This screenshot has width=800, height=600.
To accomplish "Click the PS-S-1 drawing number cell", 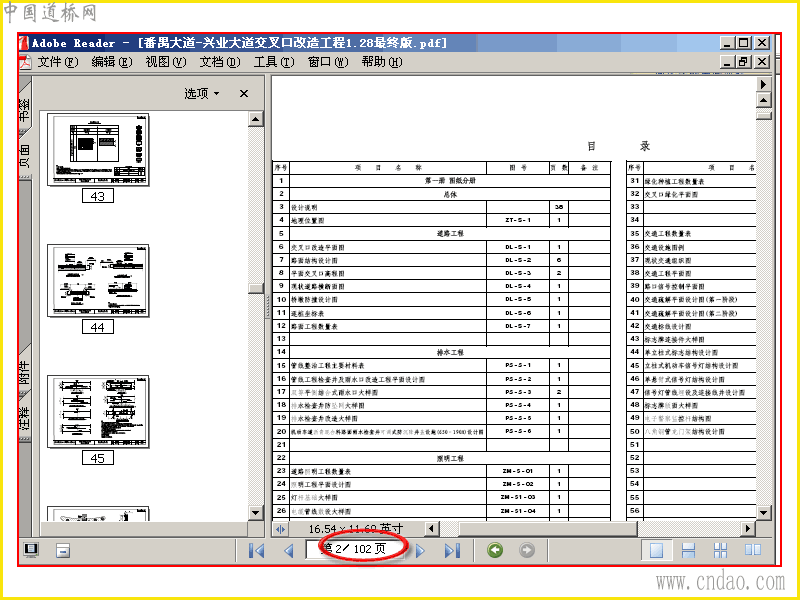I will pyautogui.click(x=518, y=365).
